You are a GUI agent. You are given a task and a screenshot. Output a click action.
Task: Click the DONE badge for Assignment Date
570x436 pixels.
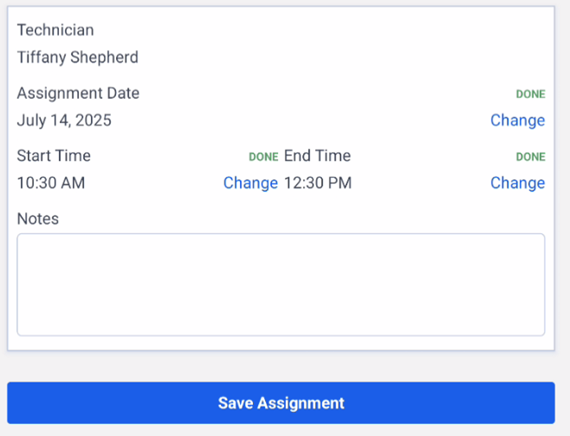[530, 94]
